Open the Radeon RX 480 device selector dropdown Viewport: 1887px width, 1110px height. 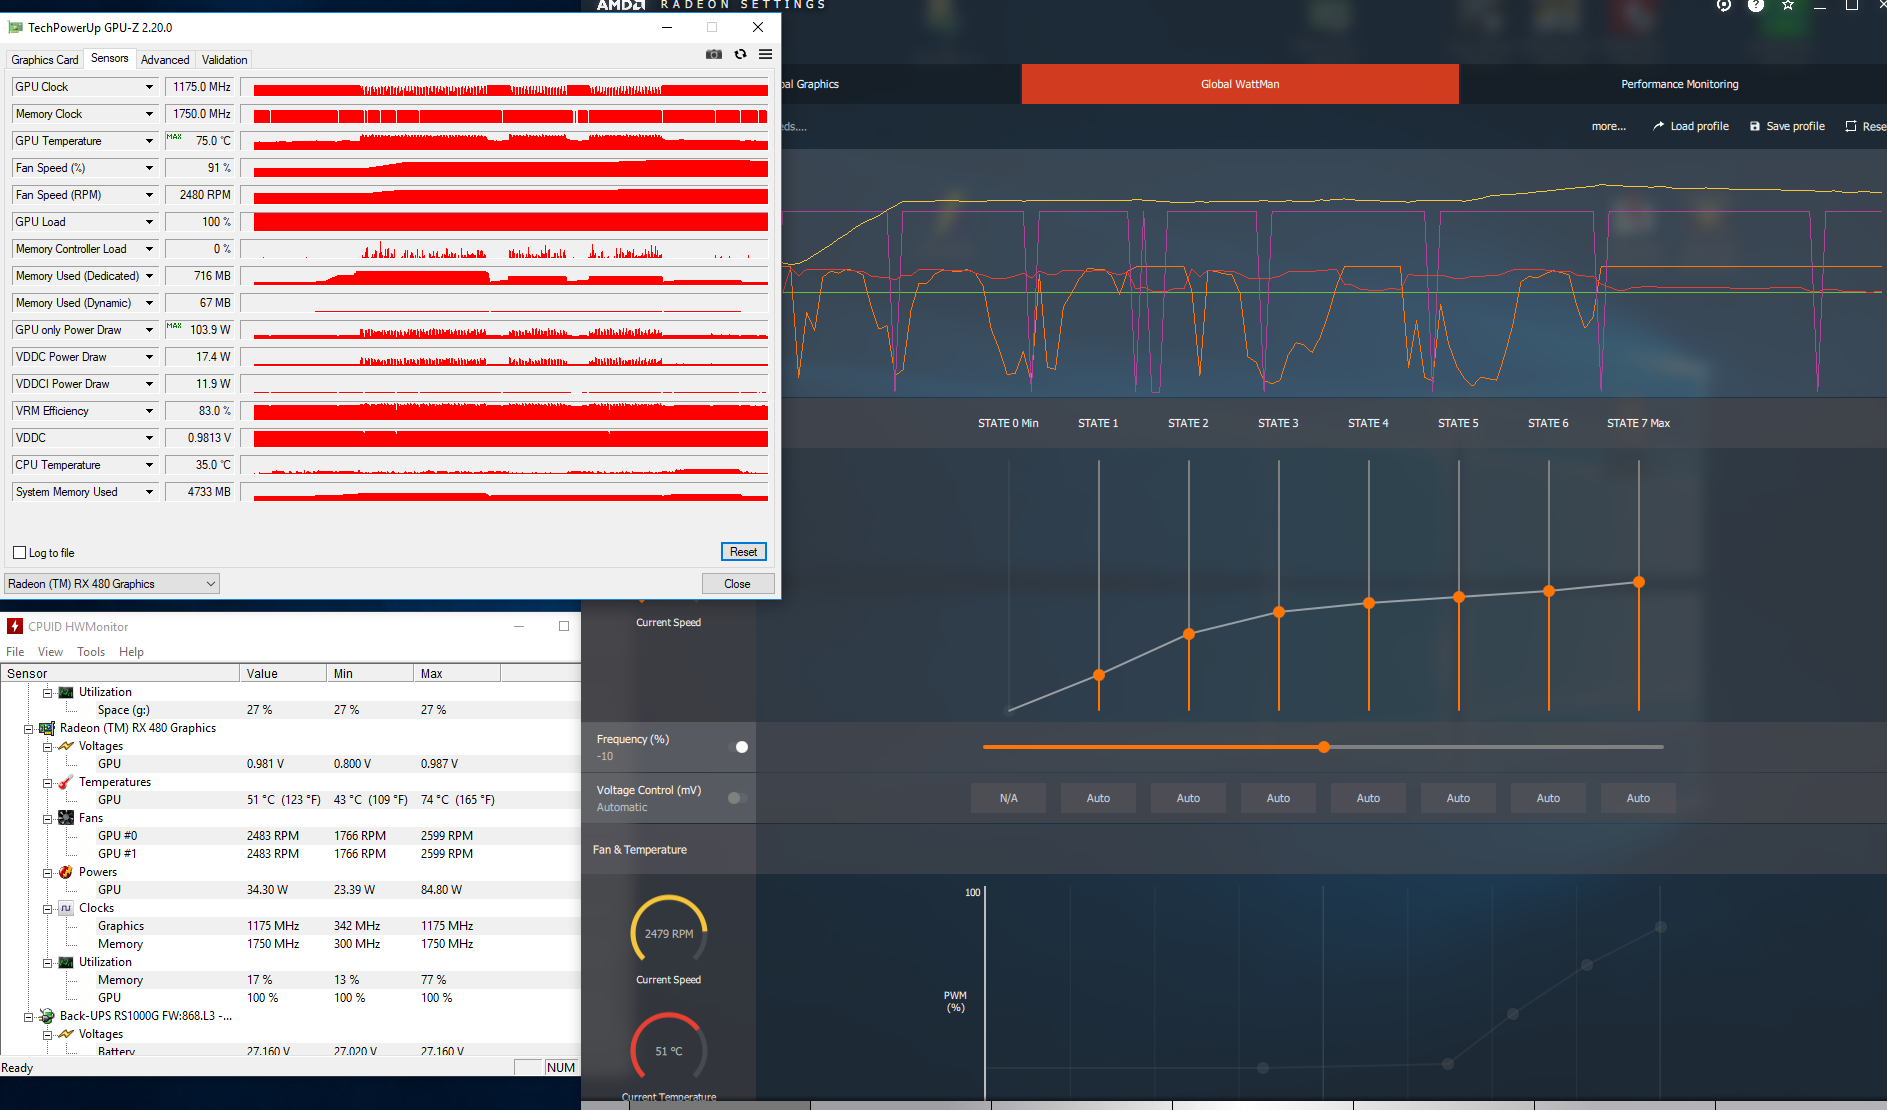pos(211,584)
